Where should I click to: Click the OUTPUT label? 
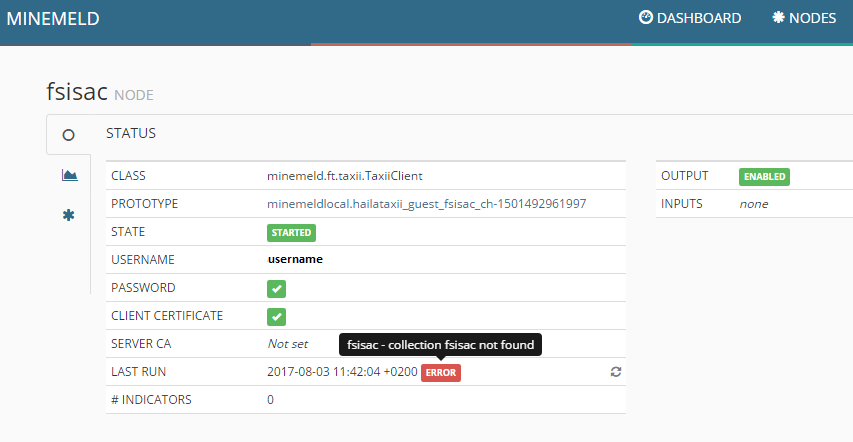tap(685, 176)
